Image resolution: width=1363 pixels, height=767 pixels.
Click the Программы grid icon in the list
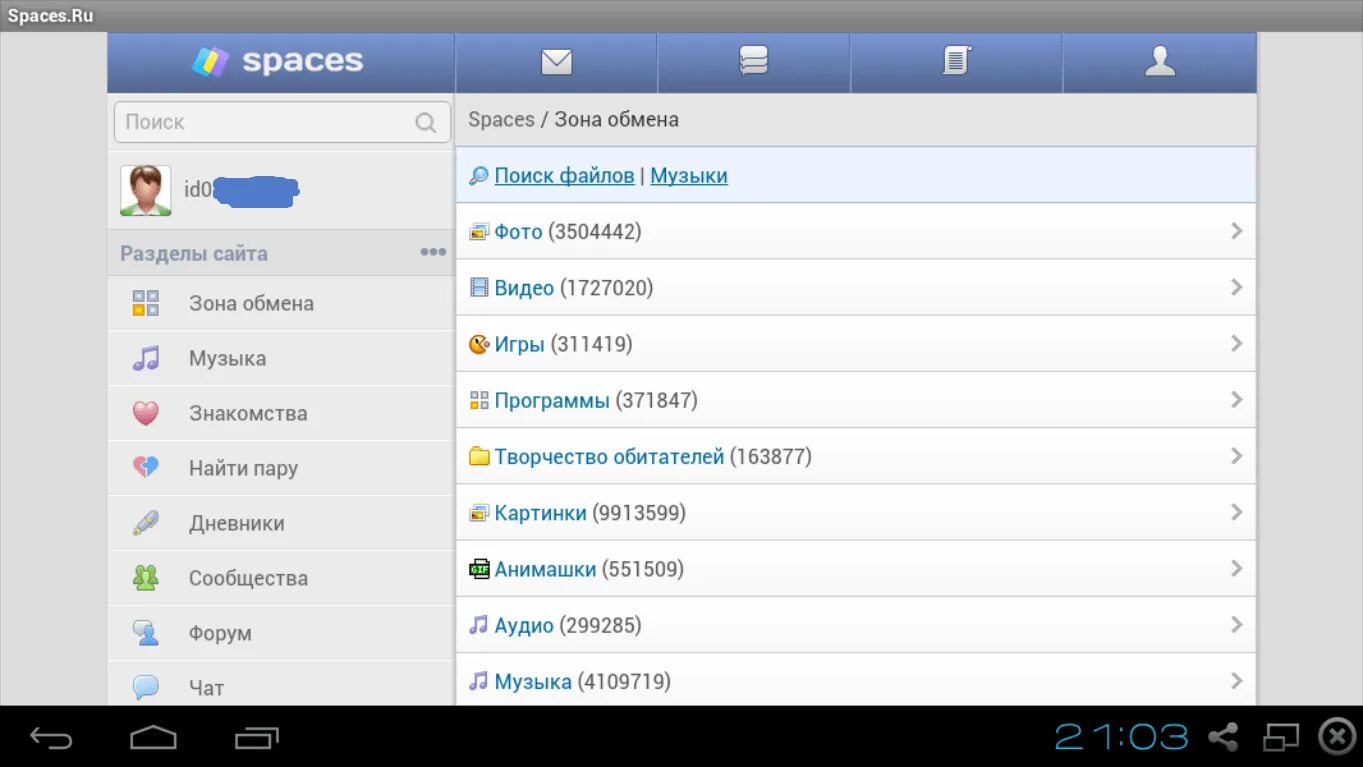click(479, 401)
